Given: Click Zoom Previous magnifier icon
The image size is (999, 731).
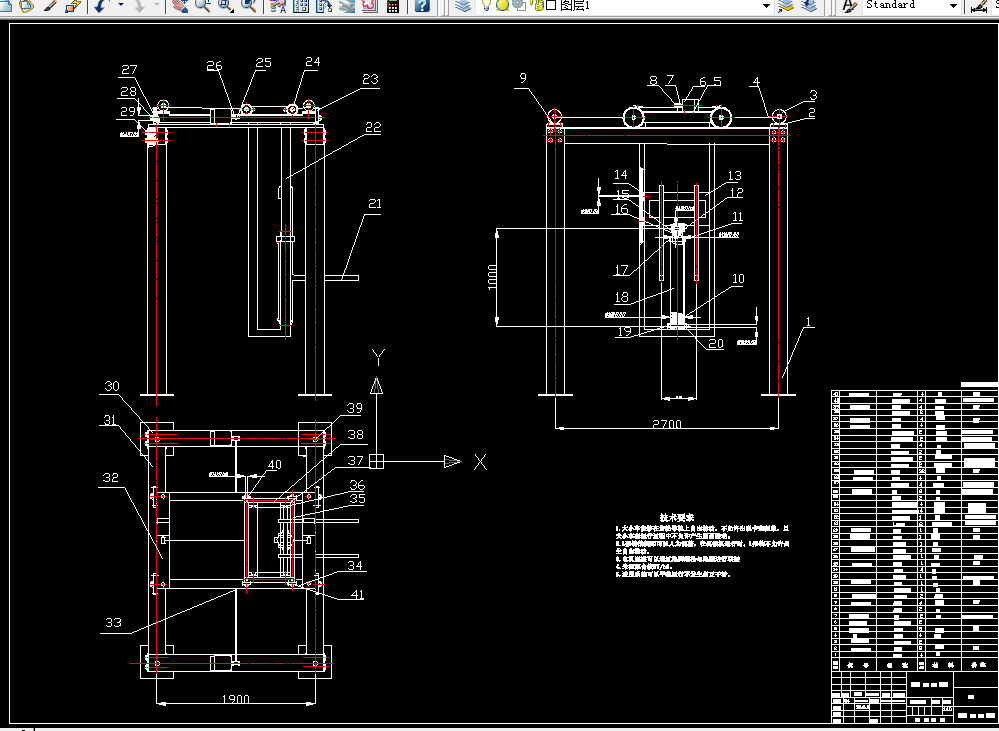Looking at the screenshot, I should [x=248, y=6].
